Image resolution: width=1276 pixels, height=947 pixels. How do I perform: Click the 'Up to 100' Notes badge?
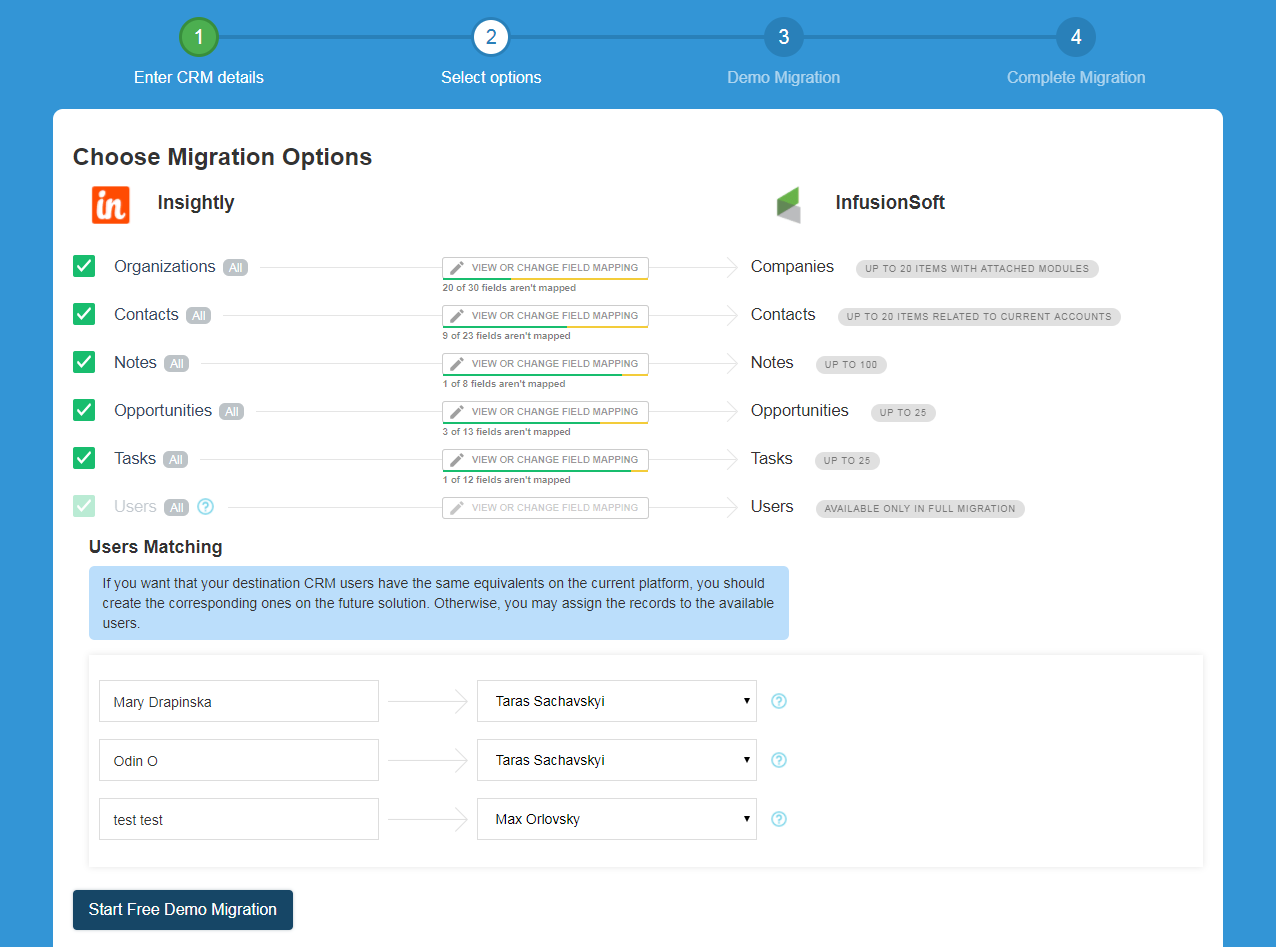coord(851,365)
